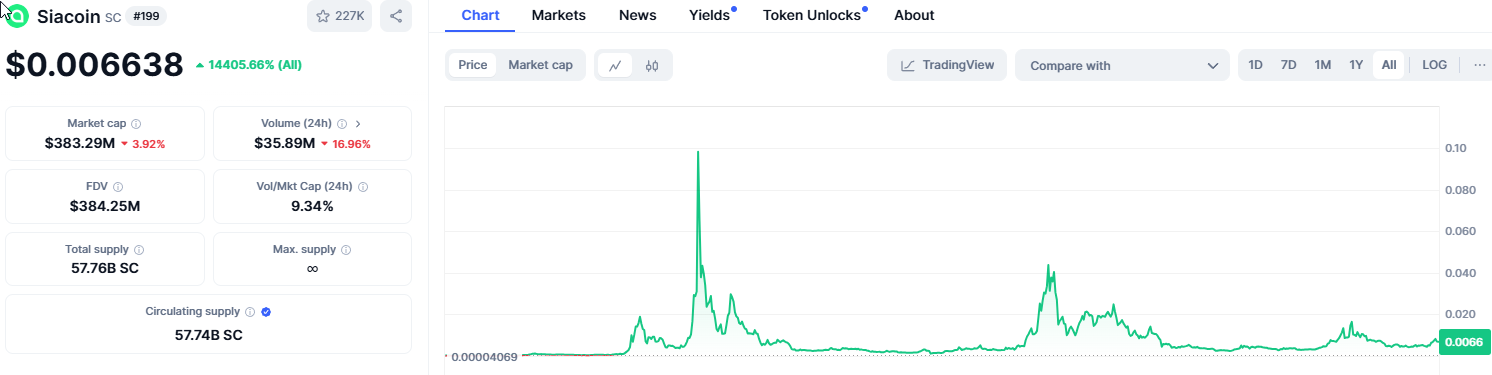Screen dimensions: 1492x375
Task: Open the TradingView chart button
Action: pyautogui.click(x=947, y=66)
